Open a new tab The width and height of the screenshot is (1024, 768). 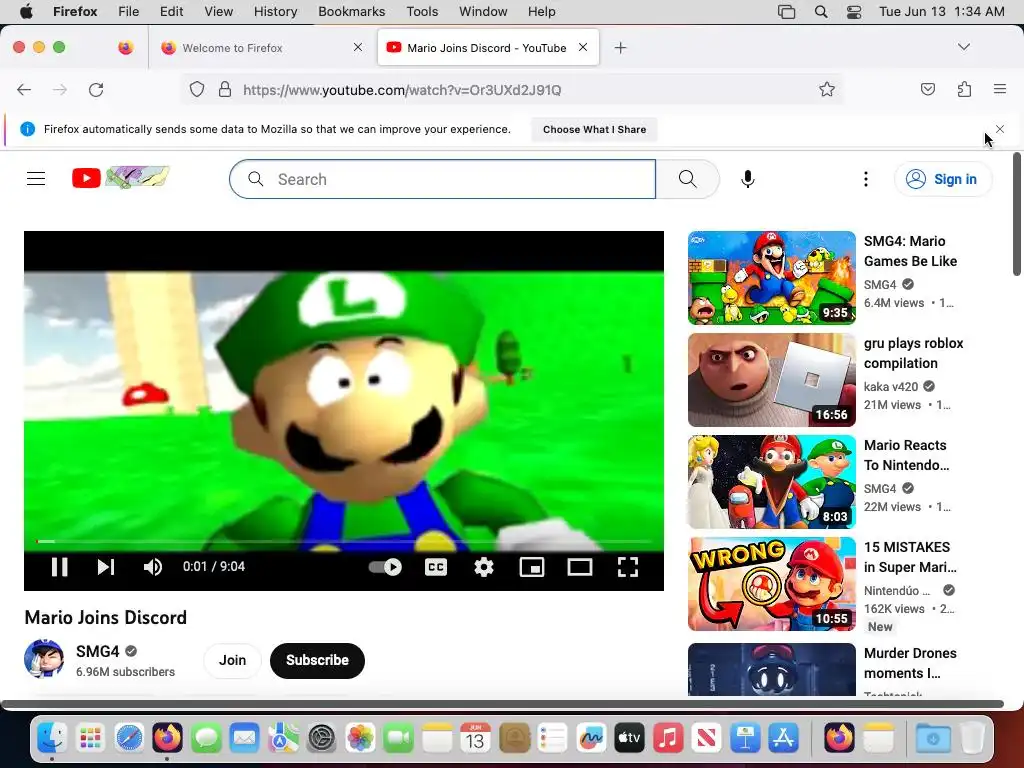coord(620,48)
